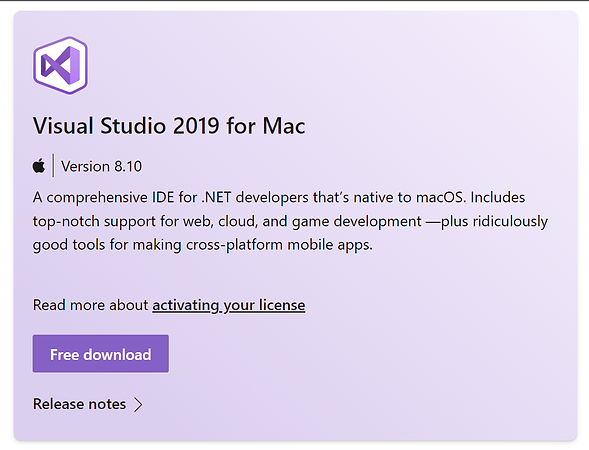This screenshot has width=589, height=450.
Task: Click the Free download button
Action: click(101, 354)
